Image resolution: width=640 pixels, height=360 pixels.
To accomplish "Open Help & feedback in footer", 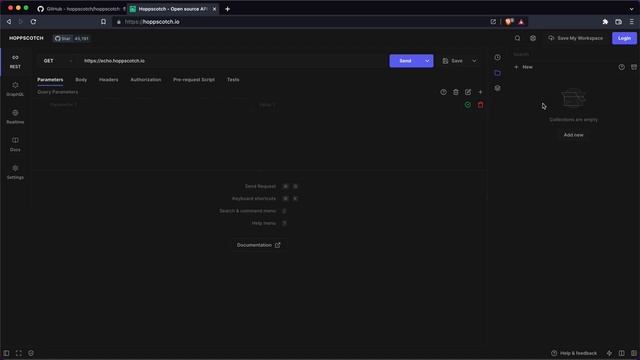I will tap(574, 353).
